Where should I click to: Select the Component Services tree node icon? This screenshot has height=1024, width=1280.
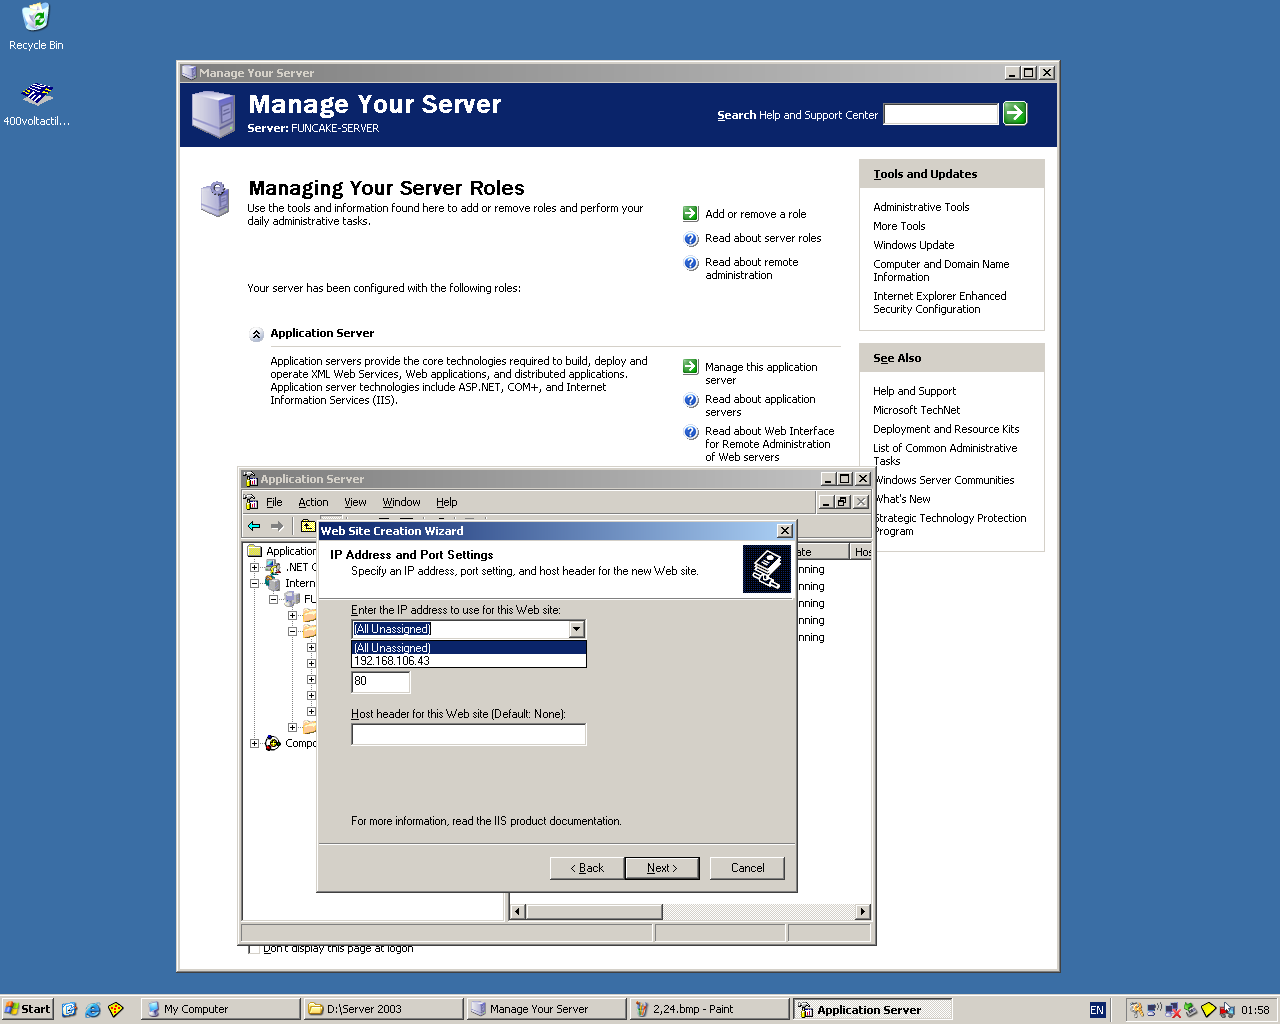pos(273,743)
